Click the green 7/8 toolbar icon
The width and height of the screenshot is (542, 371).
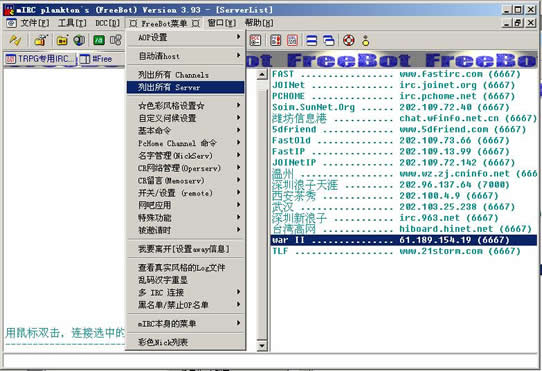[x=99, y=40]
